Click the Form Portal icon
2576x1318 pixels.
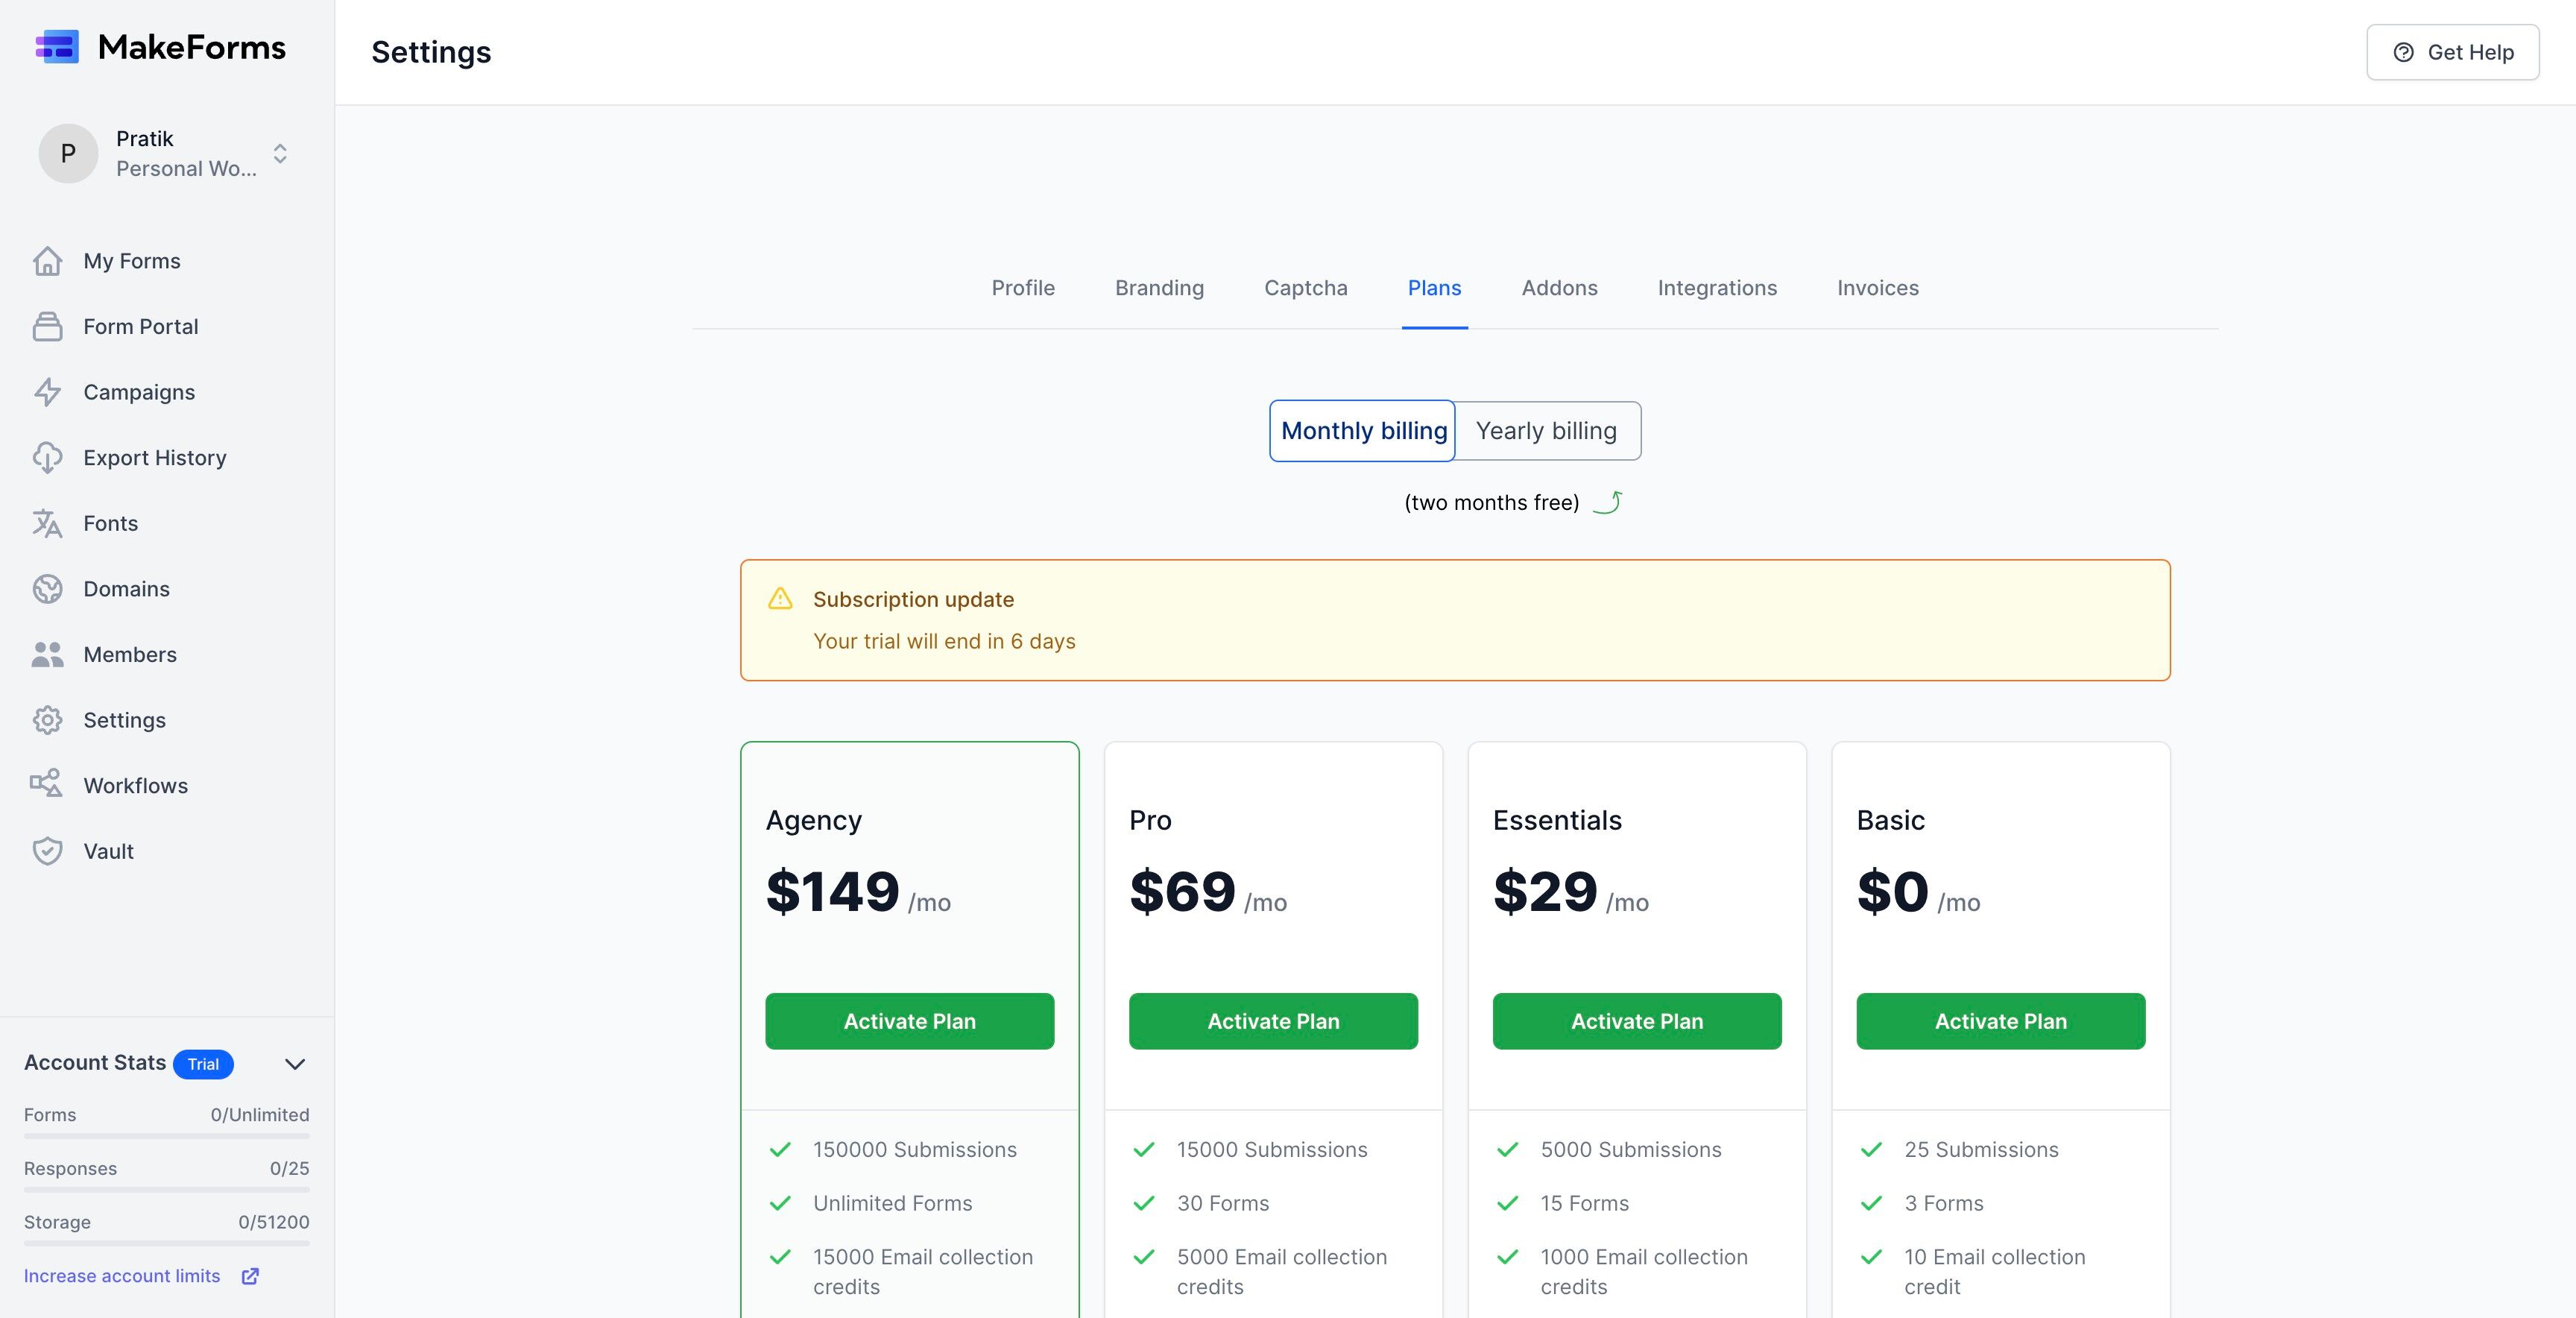pos(47,326)
